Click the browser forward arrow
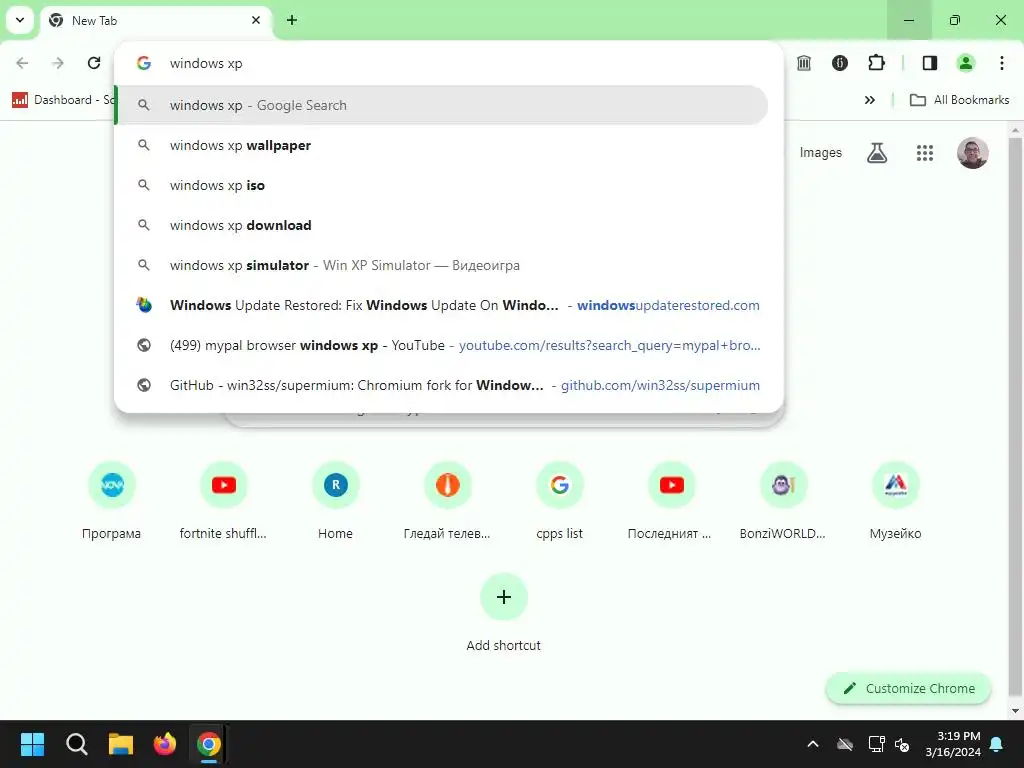The height and width of the screenshot is (768, 1024). 58,63
